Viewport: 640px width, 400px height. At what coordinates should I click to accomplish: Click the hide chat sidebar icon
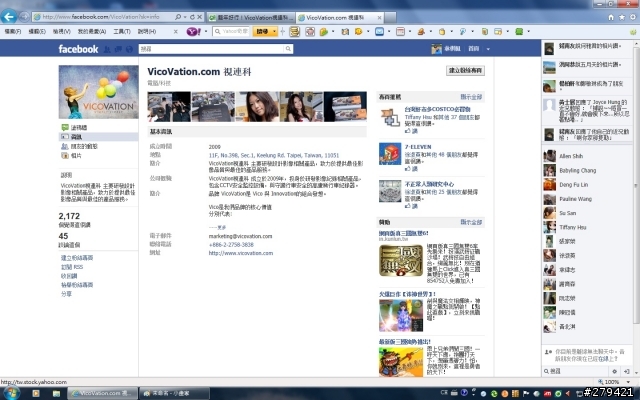pyautogui.click(x=627, y=371)
